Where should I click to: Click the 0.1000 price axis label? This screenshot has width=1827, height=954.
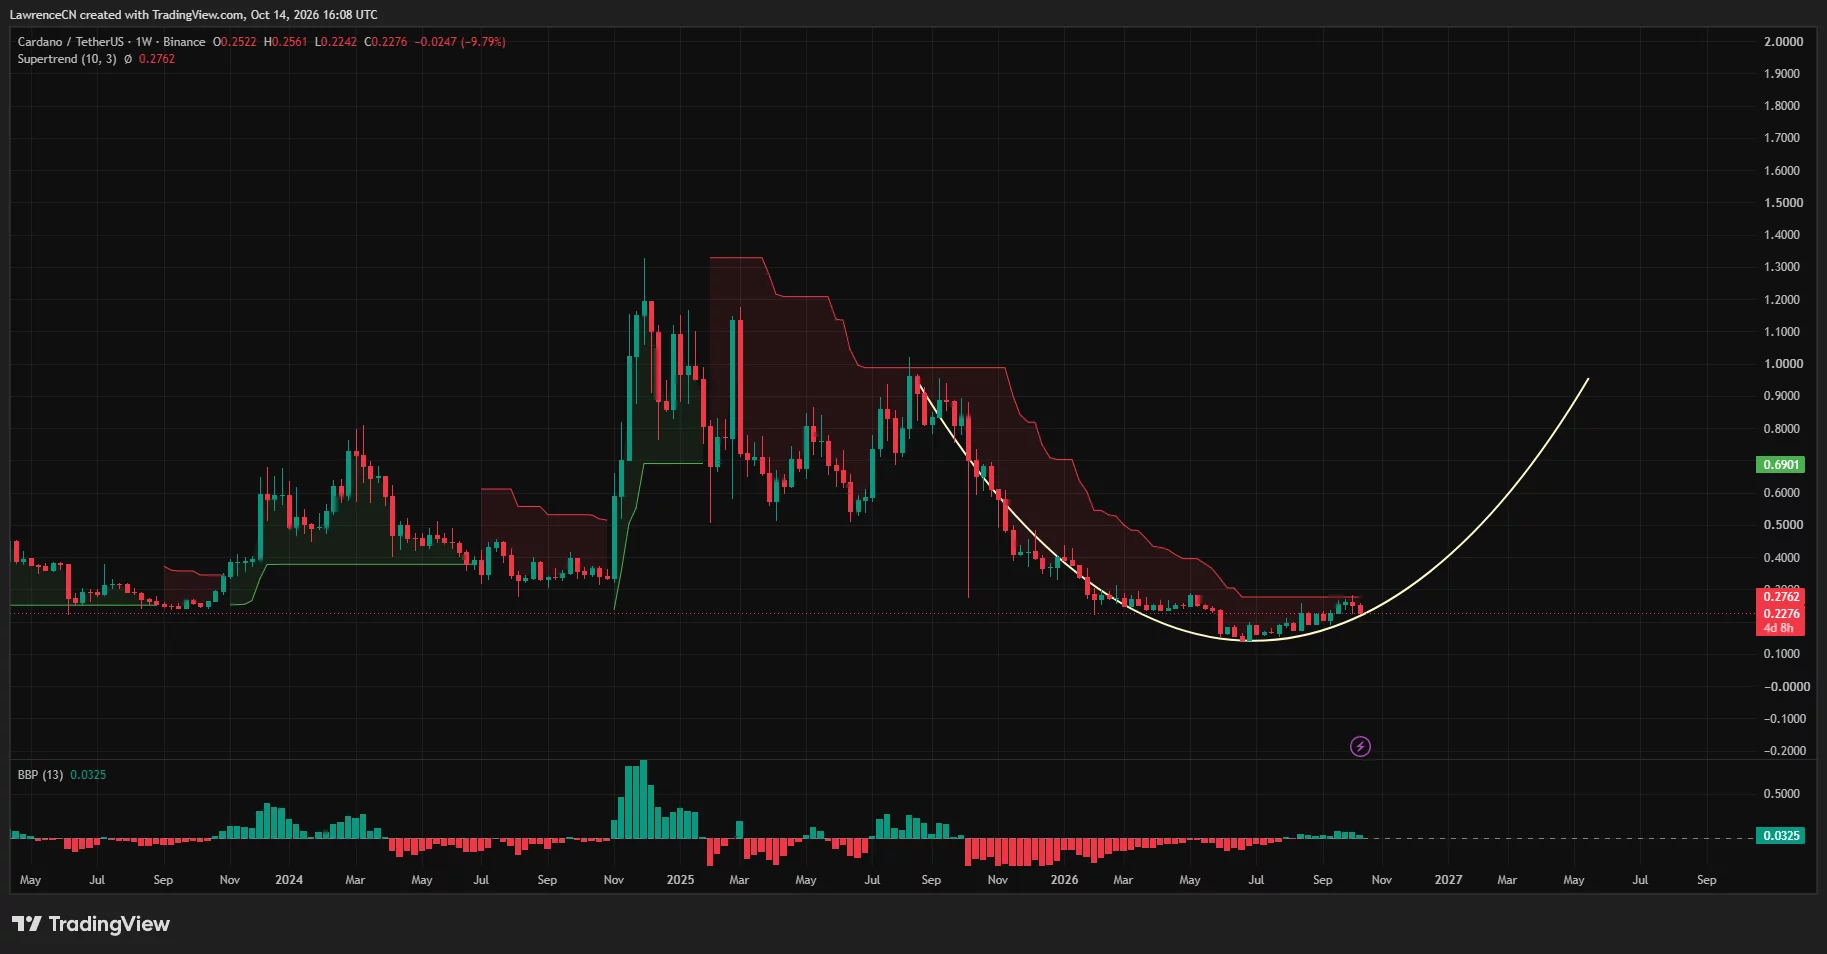1784,654
